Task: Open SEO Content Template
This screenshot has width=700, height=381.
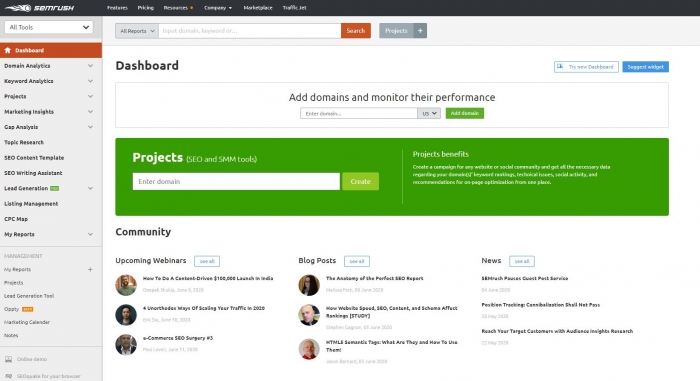Action: 34,158
